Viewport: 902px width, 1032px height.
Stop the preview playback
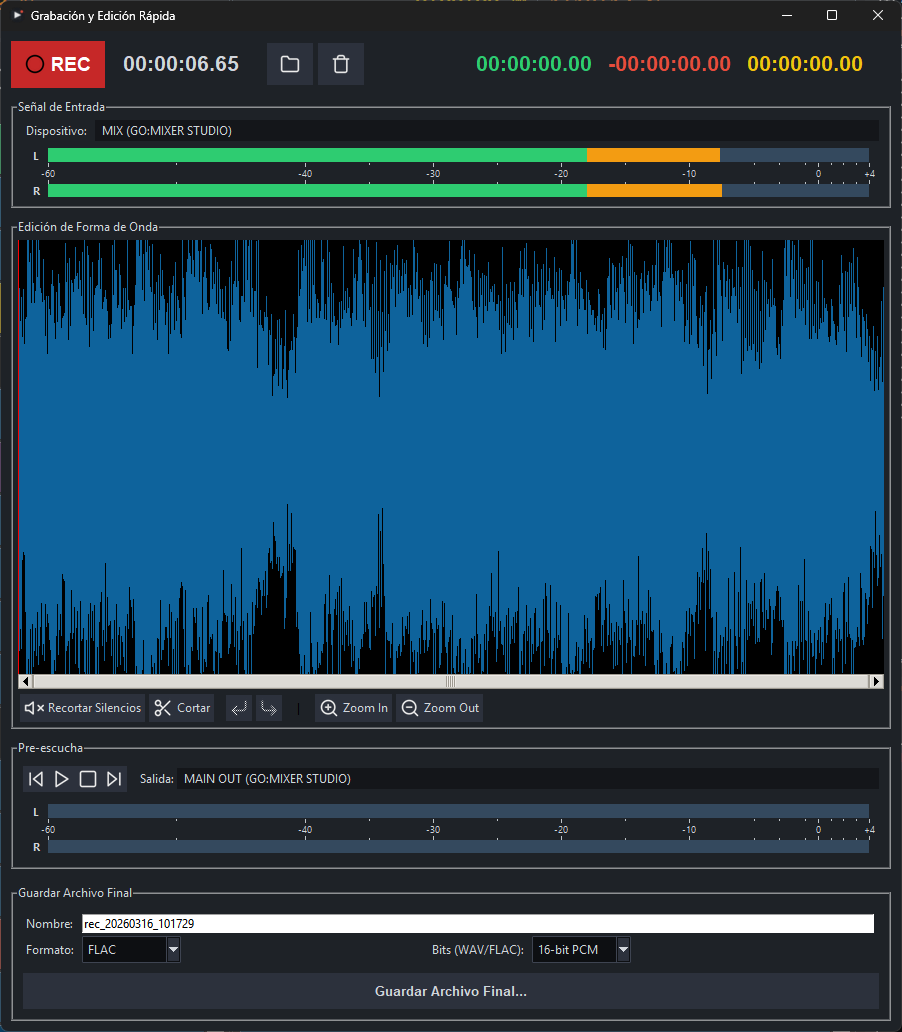[88, 779]
